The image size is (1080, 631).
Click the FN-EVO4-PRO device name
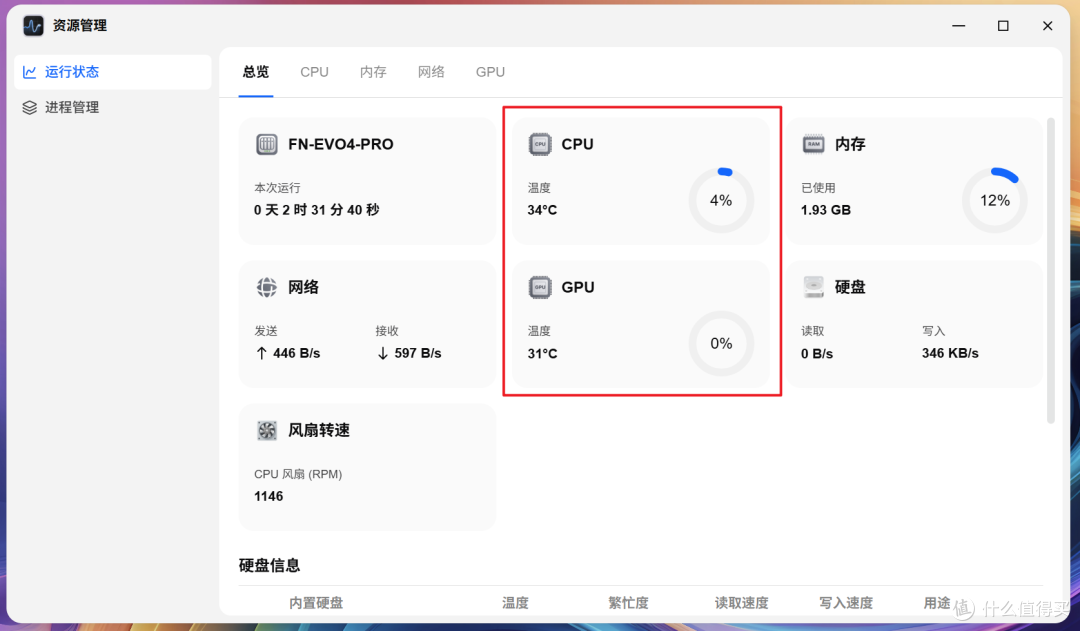point(341,144)
